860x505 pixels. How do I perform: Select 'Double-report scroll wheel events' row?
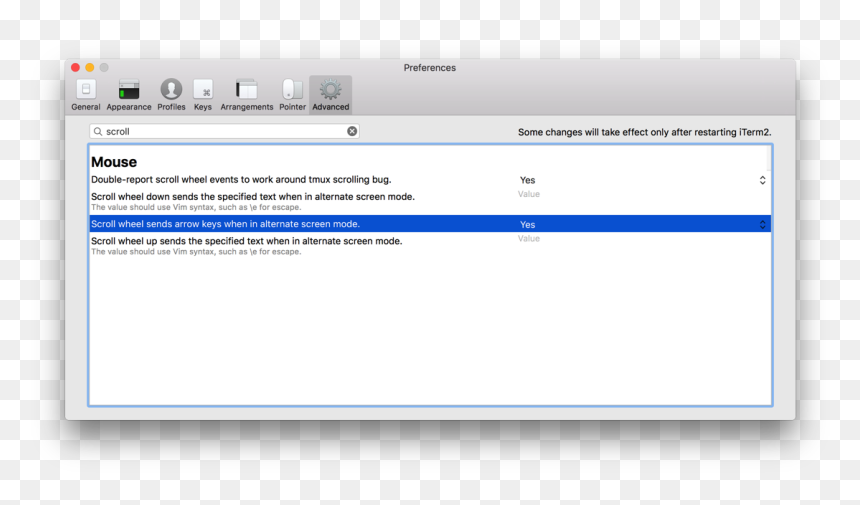coord(429,180)
